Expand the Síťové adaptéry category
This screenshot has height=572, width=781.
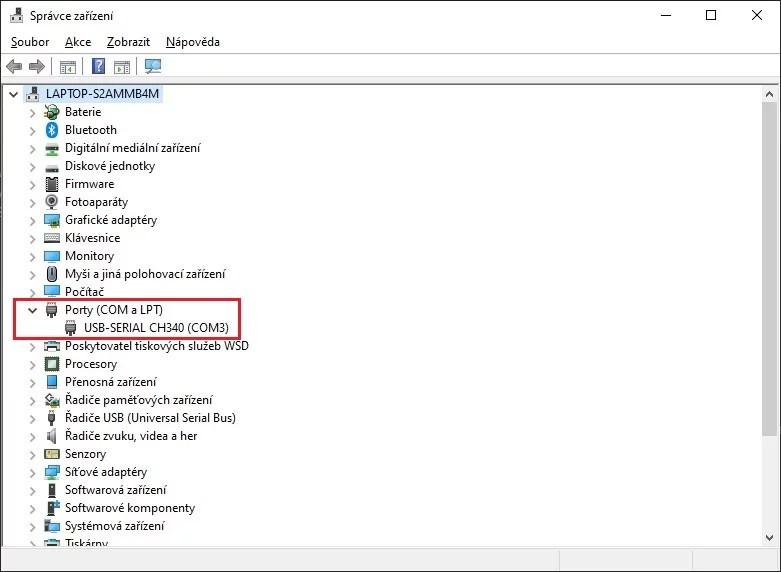point(33,472)
